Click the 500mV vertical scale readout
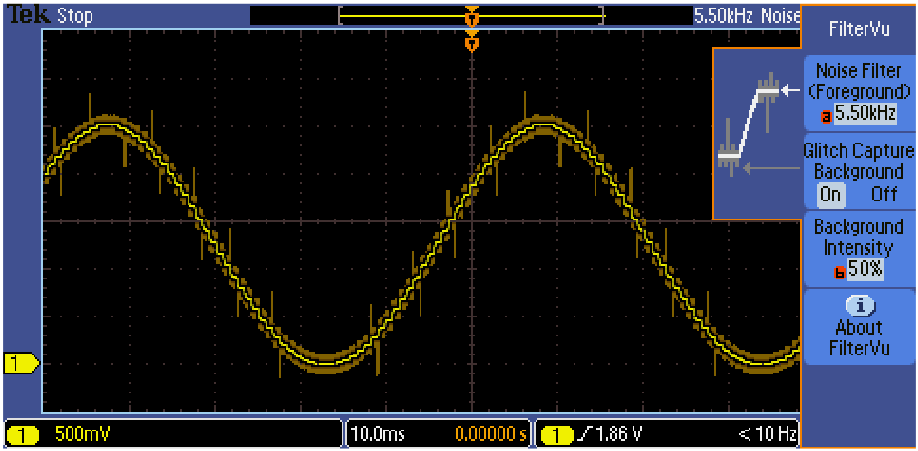Image resolution: width=918 pixels, height=451 pixels. coord(81,435)
